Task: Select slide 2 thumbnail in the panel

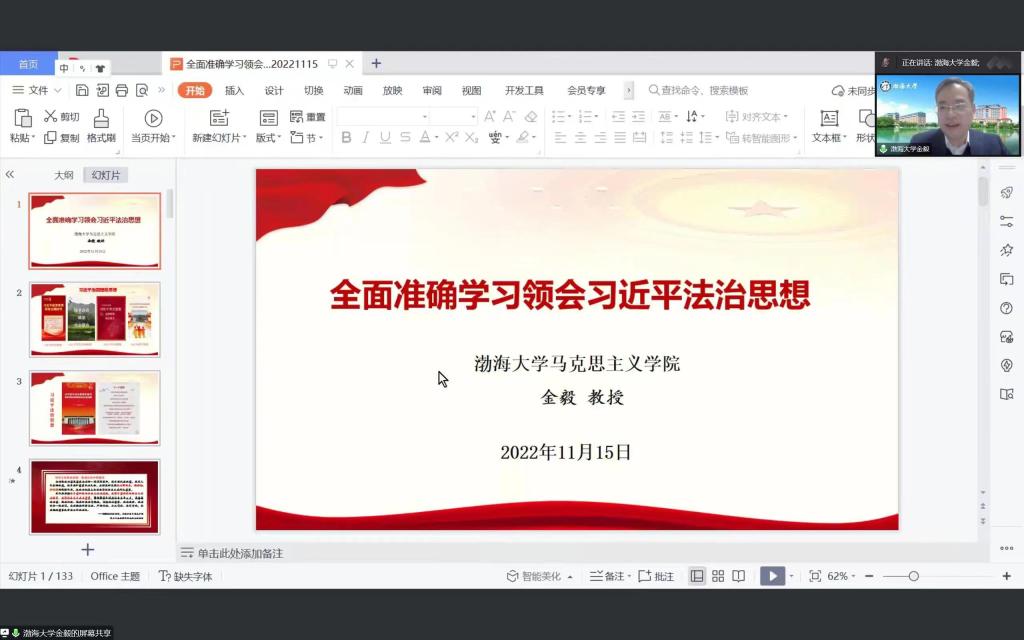Action: (x=95, y=319)
